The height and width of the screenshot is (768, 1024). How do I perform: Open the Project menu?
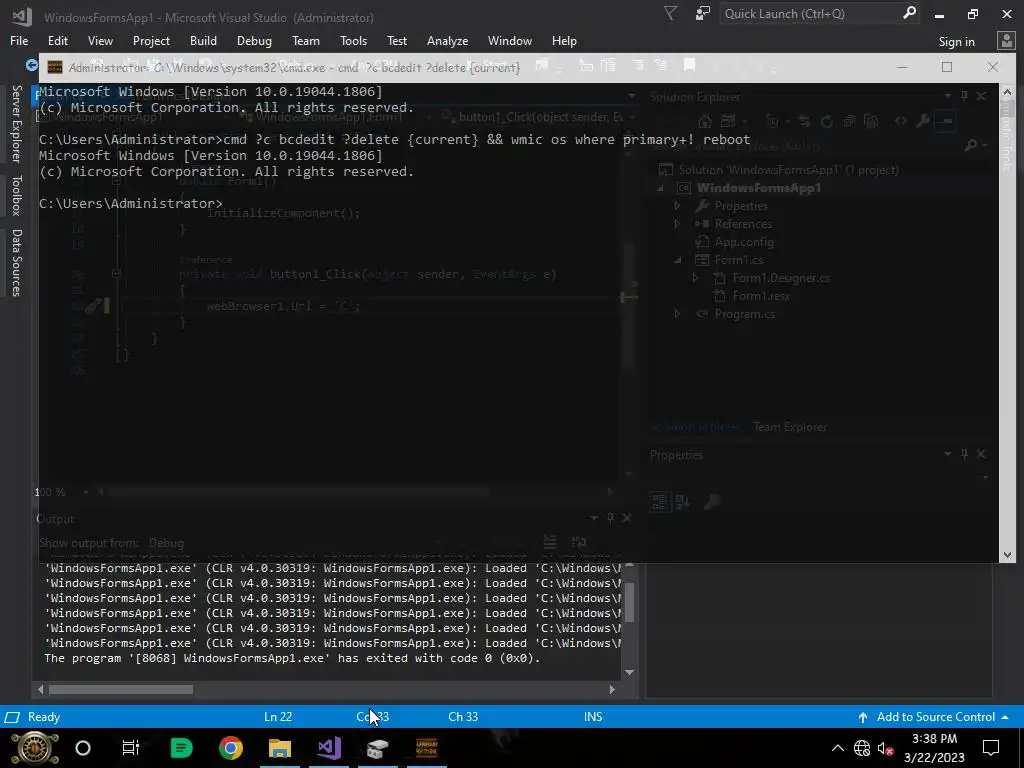151,40
